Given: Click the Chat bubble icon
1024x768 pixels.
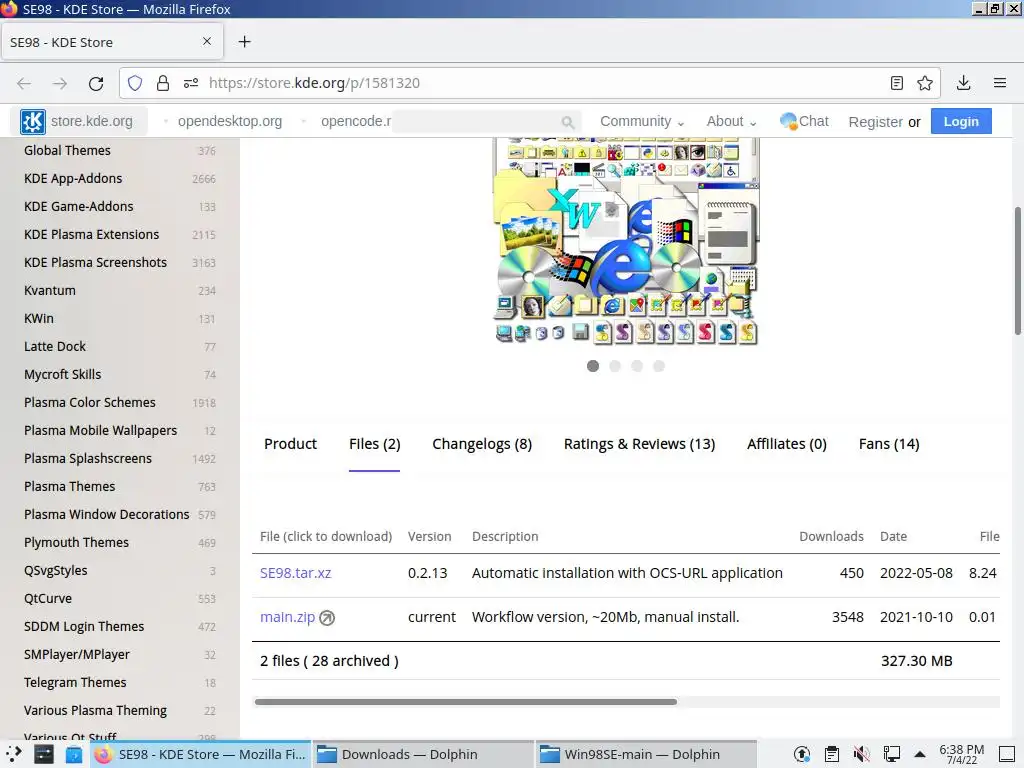Looking at the screenshot, I should (788, 121).
